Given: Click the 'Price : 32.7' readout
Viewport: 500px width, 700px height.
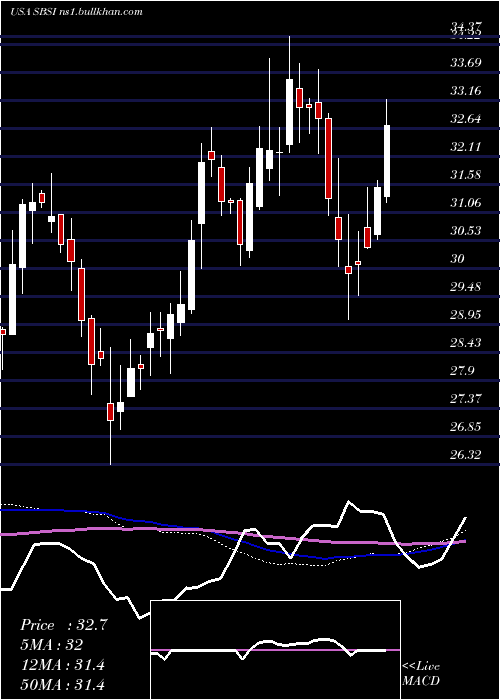Looking at the screenshot, I should 64,625.
